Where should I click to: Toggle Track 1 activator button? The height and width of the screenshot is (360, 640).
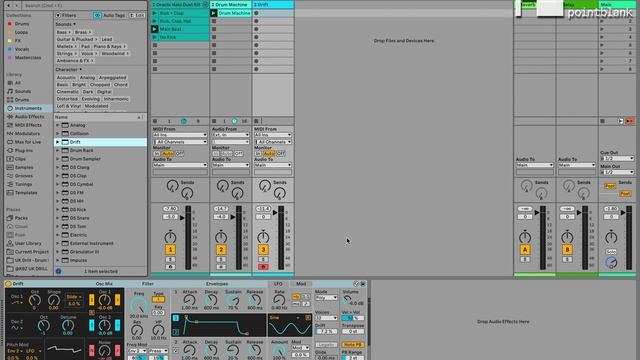(170, 249)
